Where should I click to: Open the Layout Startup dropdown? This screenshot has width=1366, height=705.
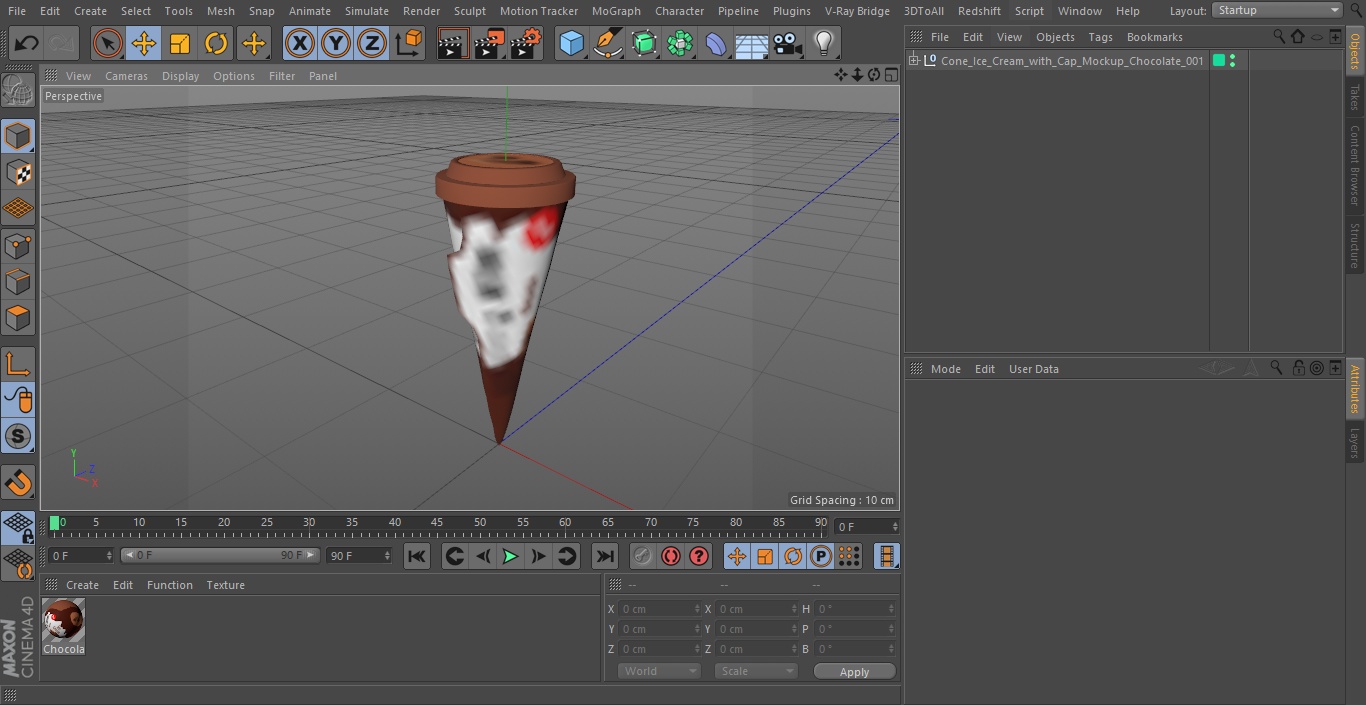tap(1277, 10)
